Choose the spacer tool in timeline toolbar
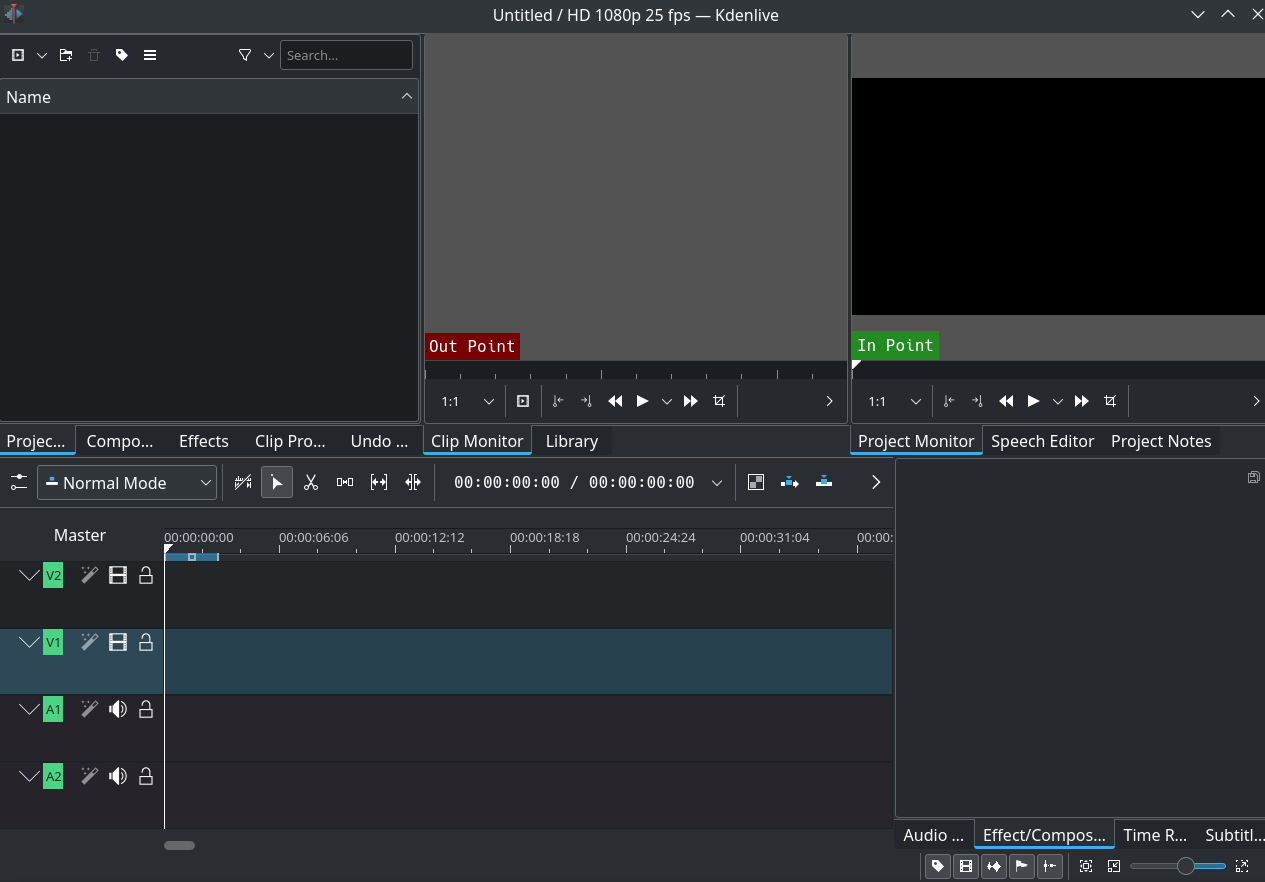Image resolution: width=1265 pixels, height=882 pixels. [x=345, y=482]
